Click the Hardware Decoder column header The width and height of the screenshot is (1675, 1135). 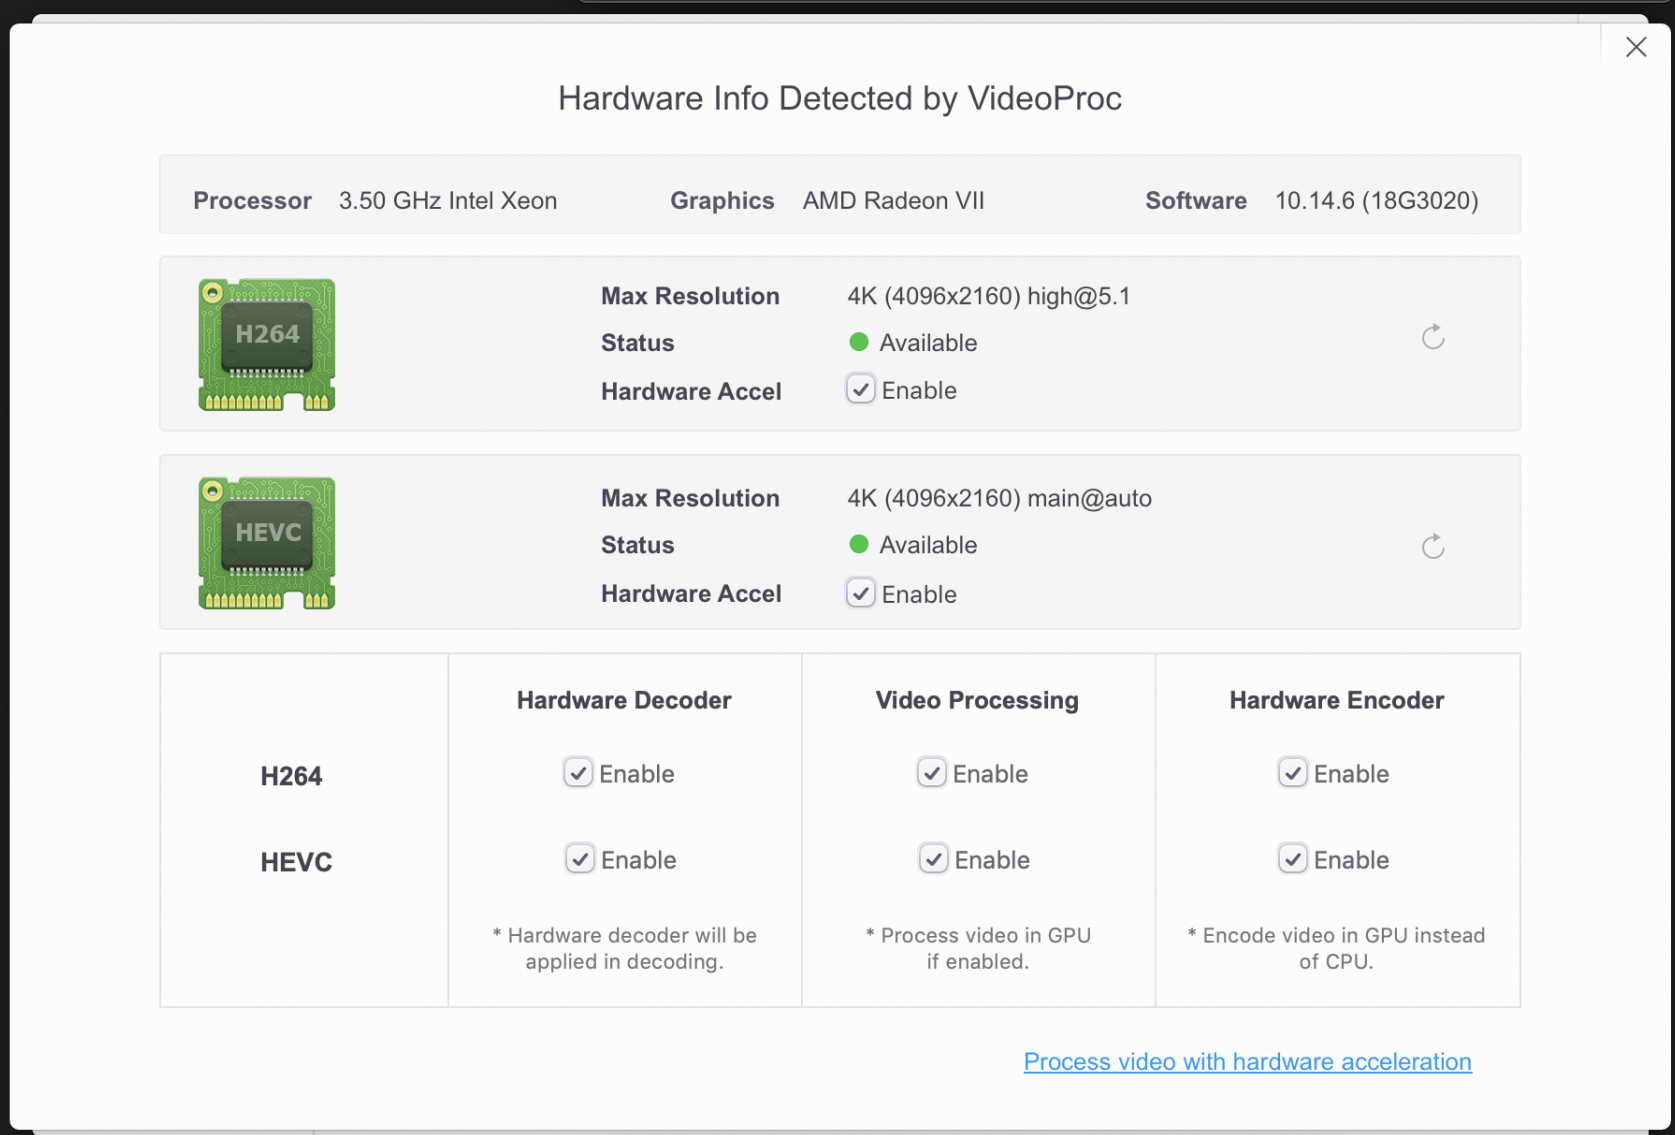(624, 700)
